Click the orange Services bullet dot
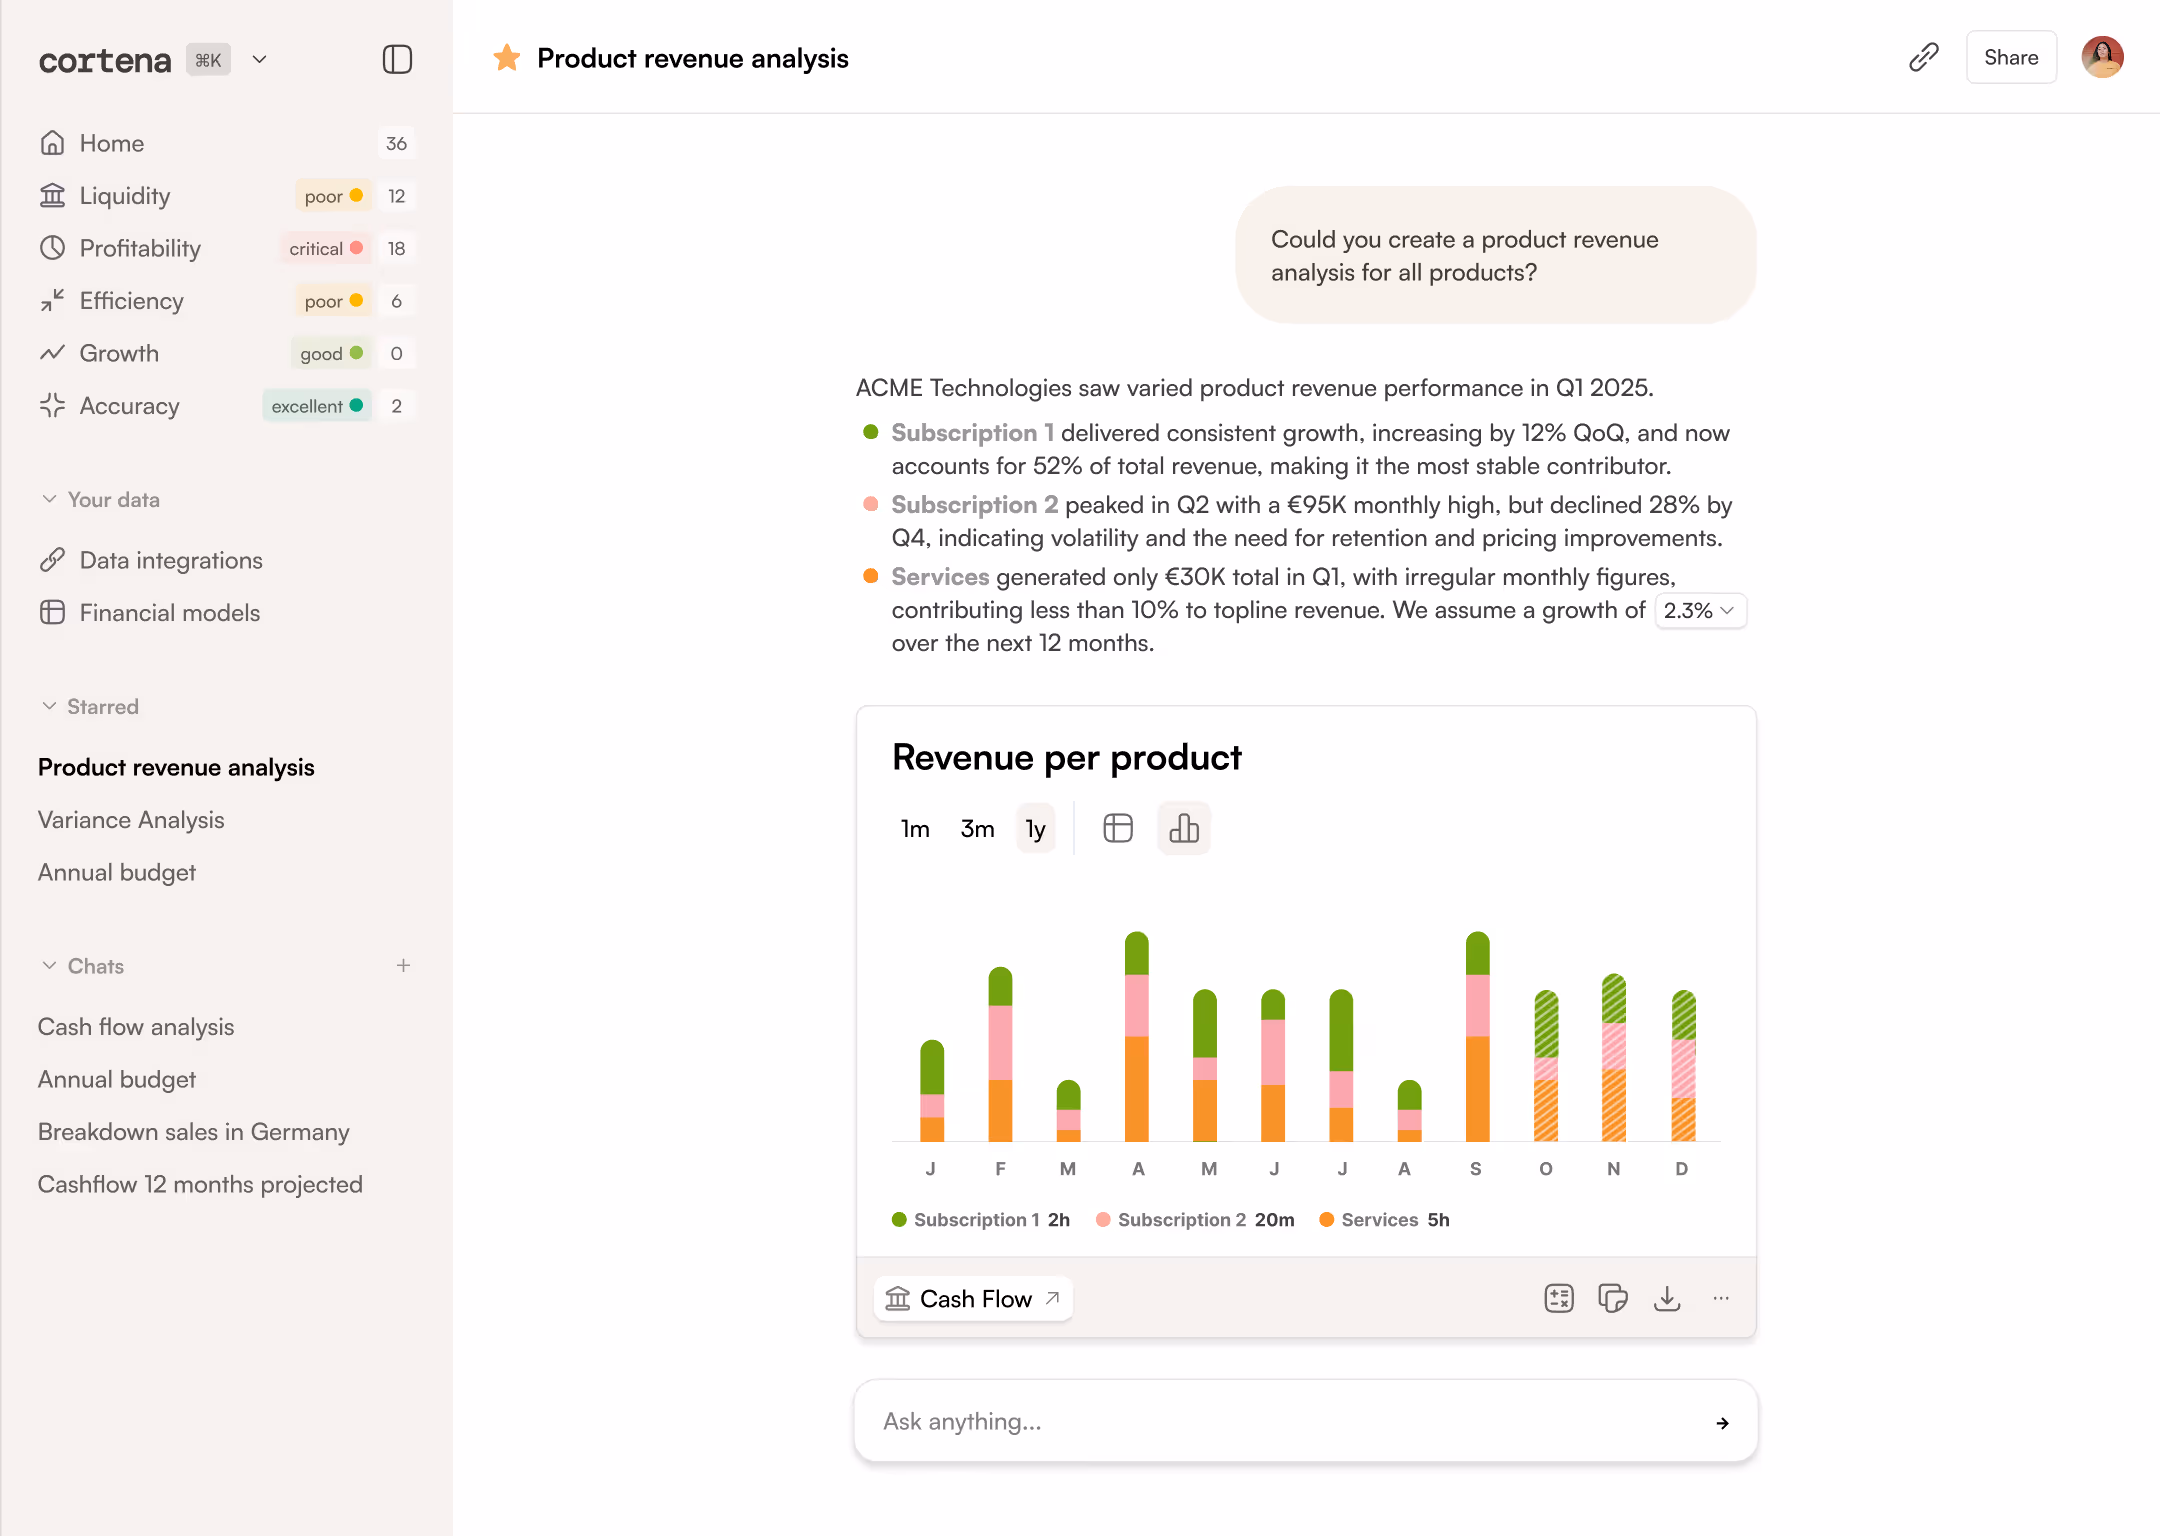 [870, 576]
